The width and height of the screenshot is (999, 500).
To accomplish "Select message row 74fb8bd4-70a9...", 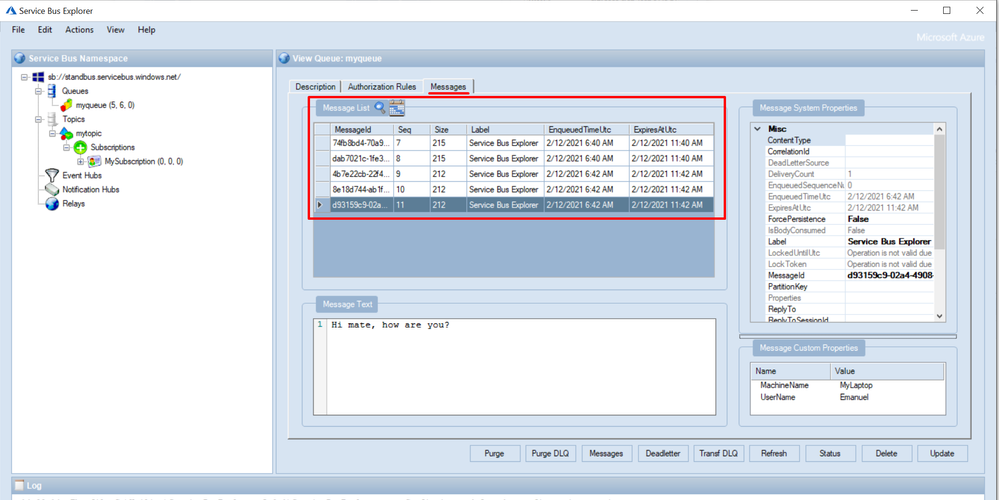I will (514, 143).
